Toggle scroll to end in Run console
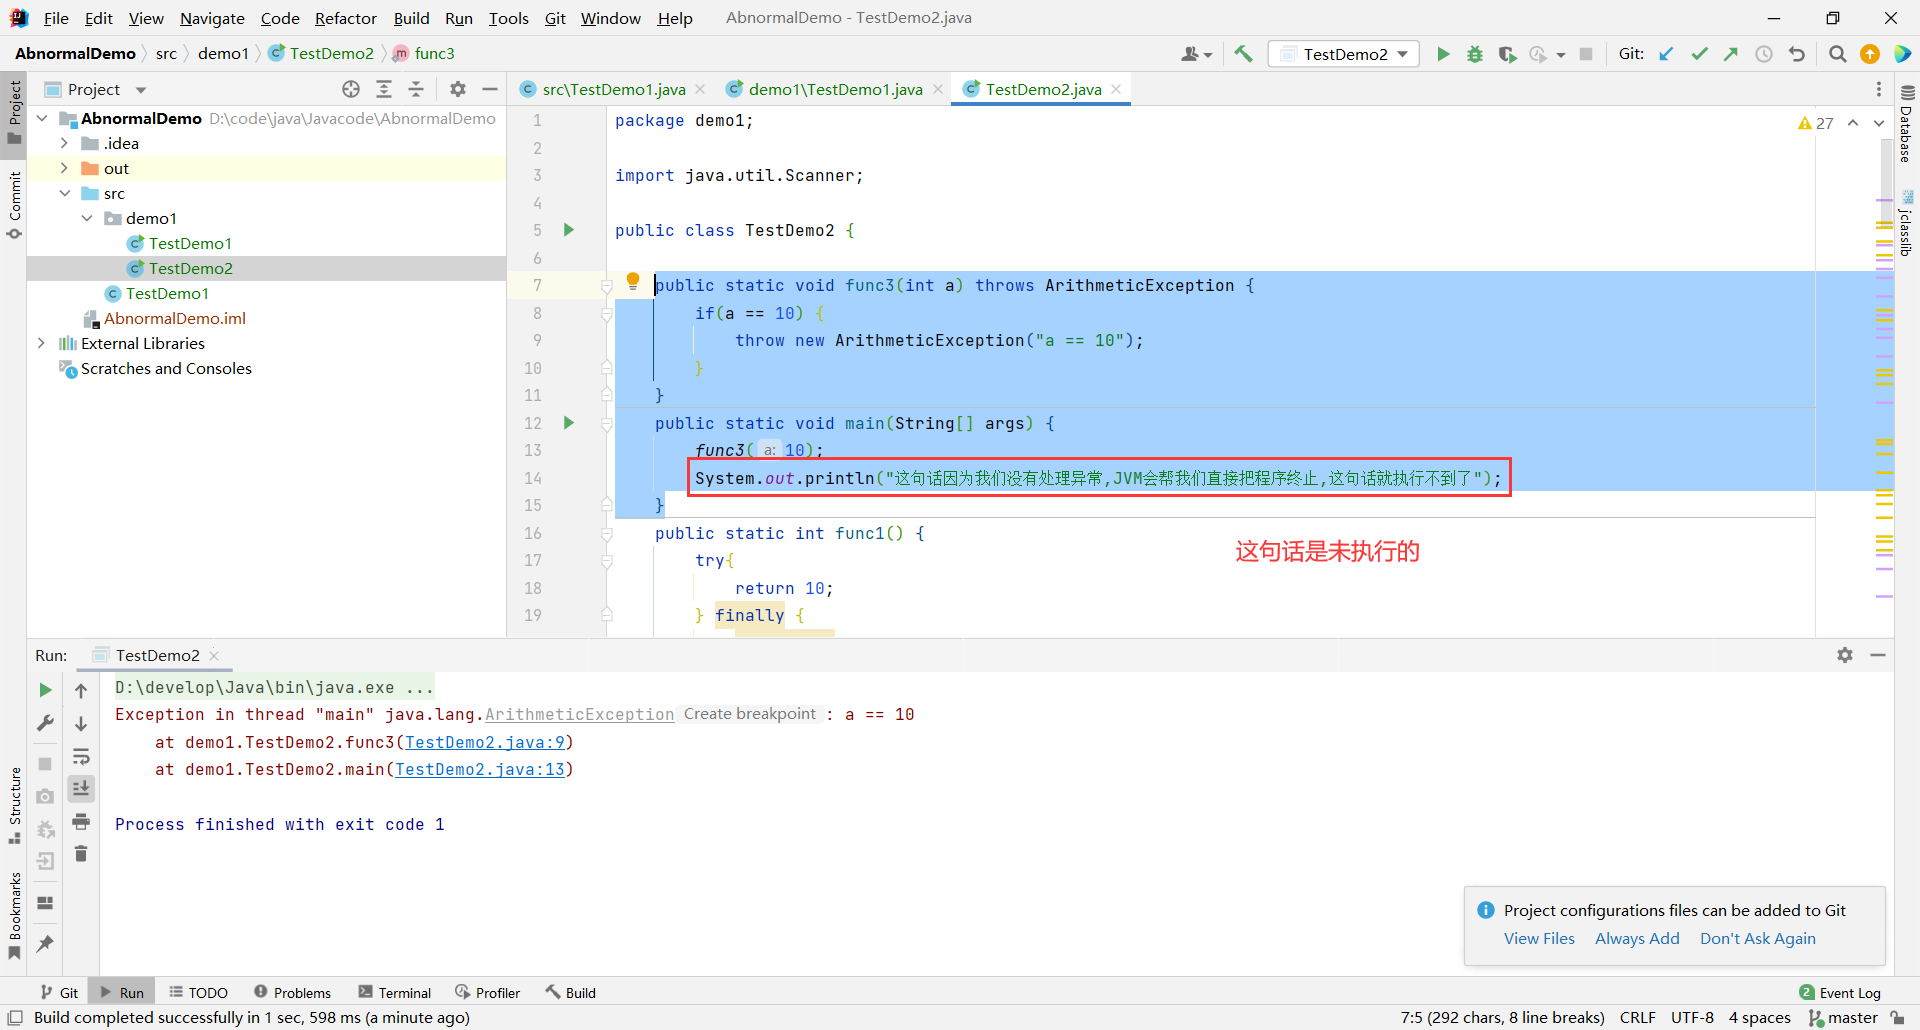This screenshot has height=1030, width=1920. point(81,789)
